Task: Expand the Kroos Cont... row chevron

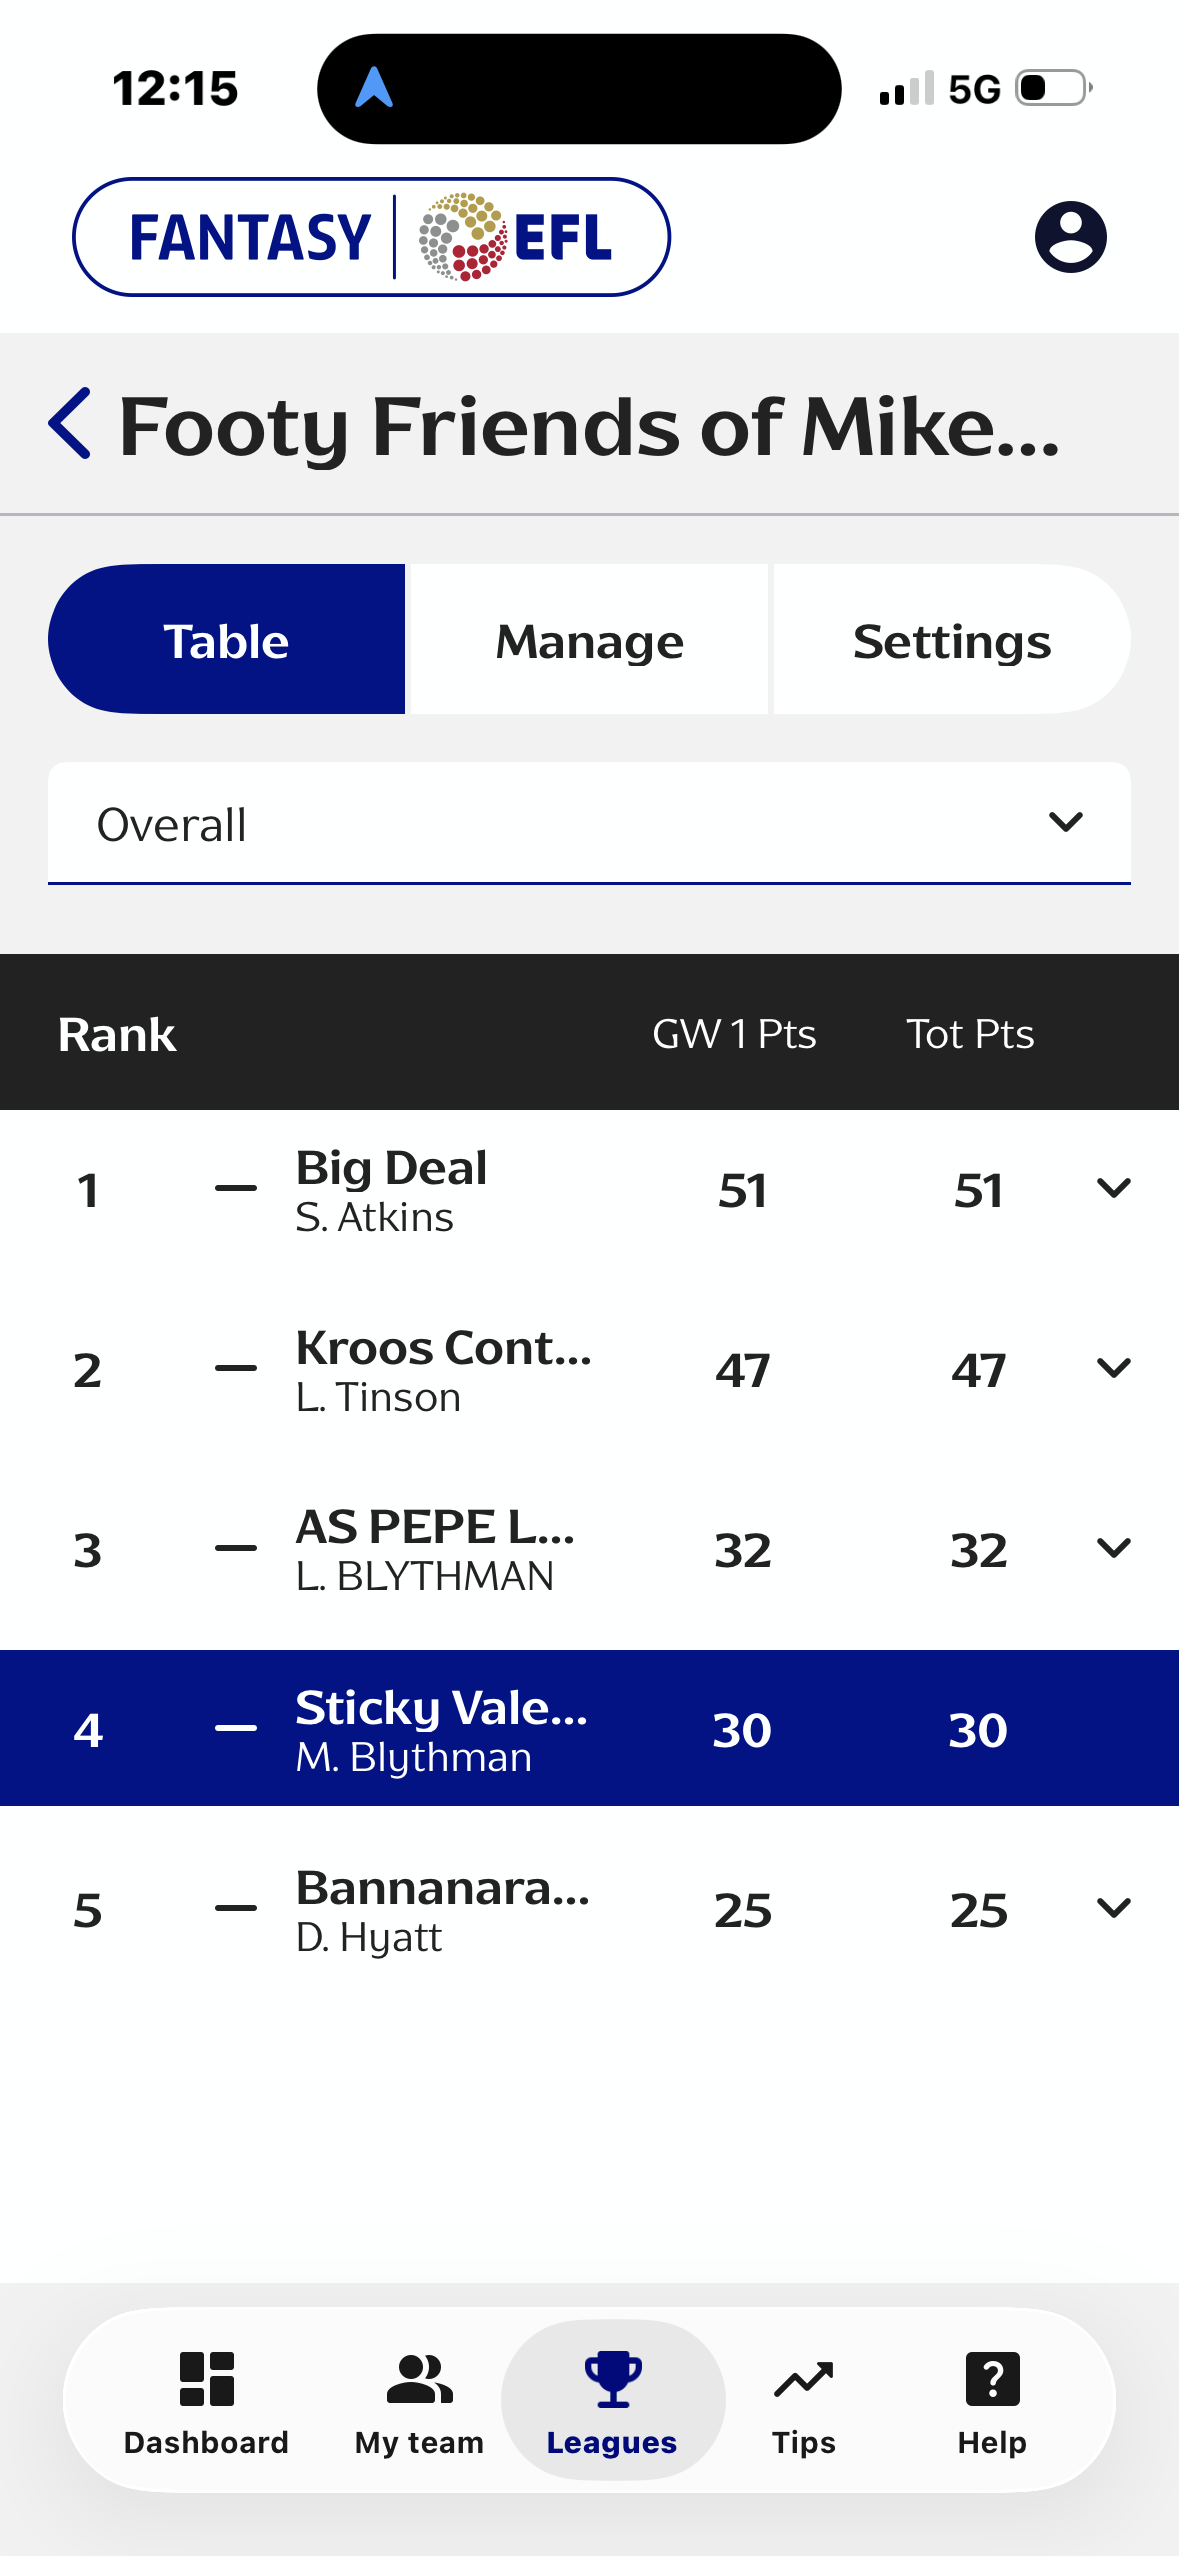Action: 1113,1368
